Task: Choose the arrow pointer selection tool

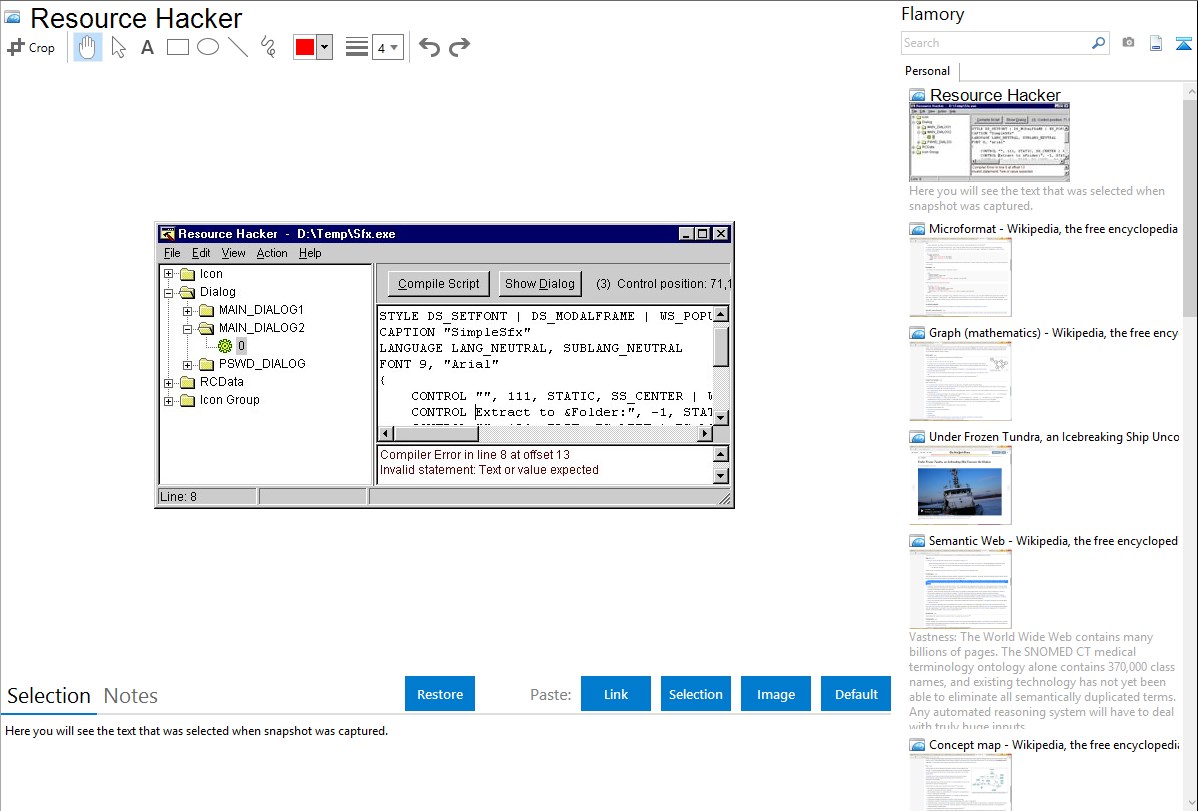Action: 118,47
